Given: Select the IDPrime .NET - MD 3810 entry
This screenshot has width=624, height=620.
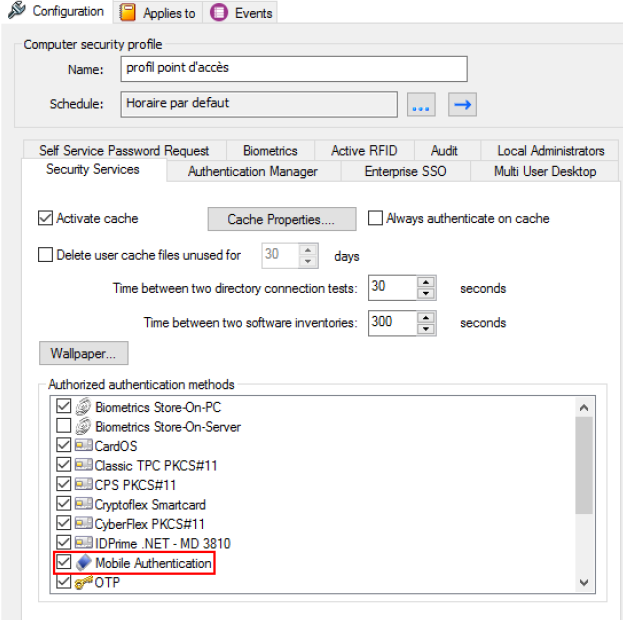Looking at the screenshot, I should (x=162, y=543).
